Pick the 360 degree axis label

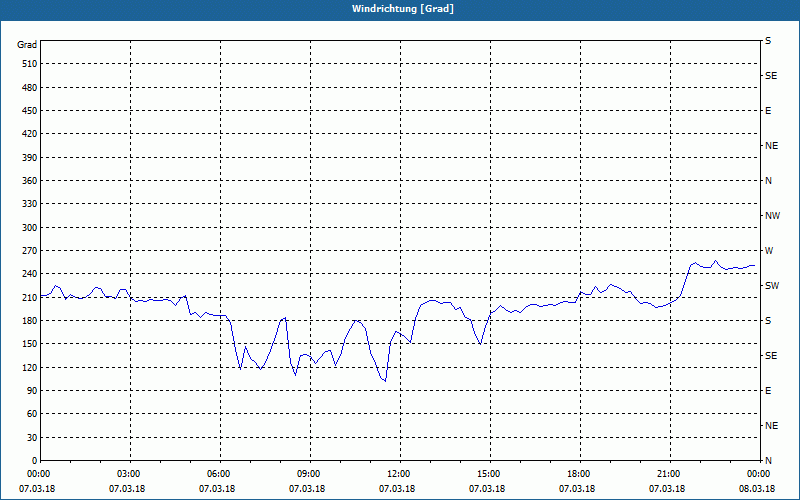click(x=29, y=181)
